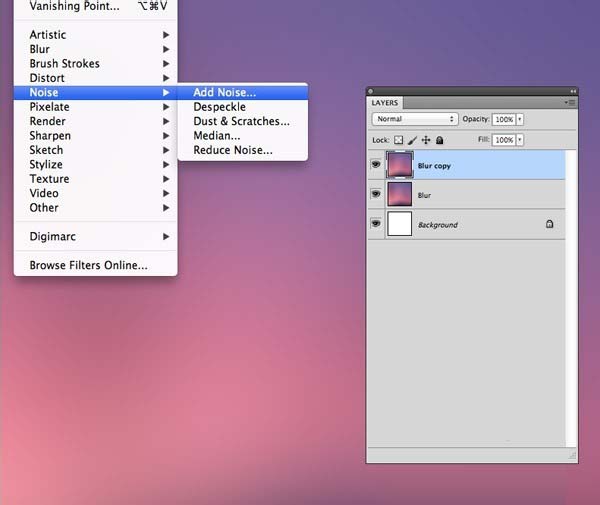Viewport: 600px width, 505px height.
Task: Expand the Pixelate filter submenu
Action: (x=96, y=107)
